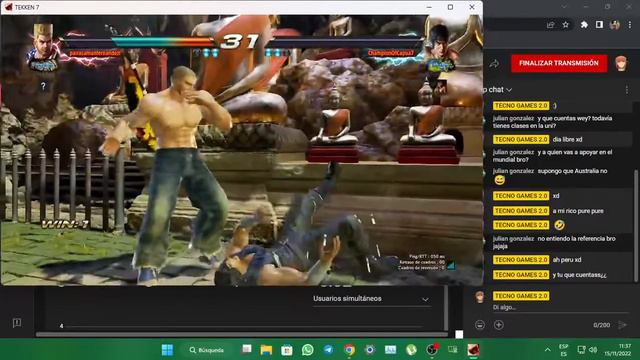This screenshot has width=640, height=360.
Task: Minimize the TEKKEN 7 window
Action: 429,7
